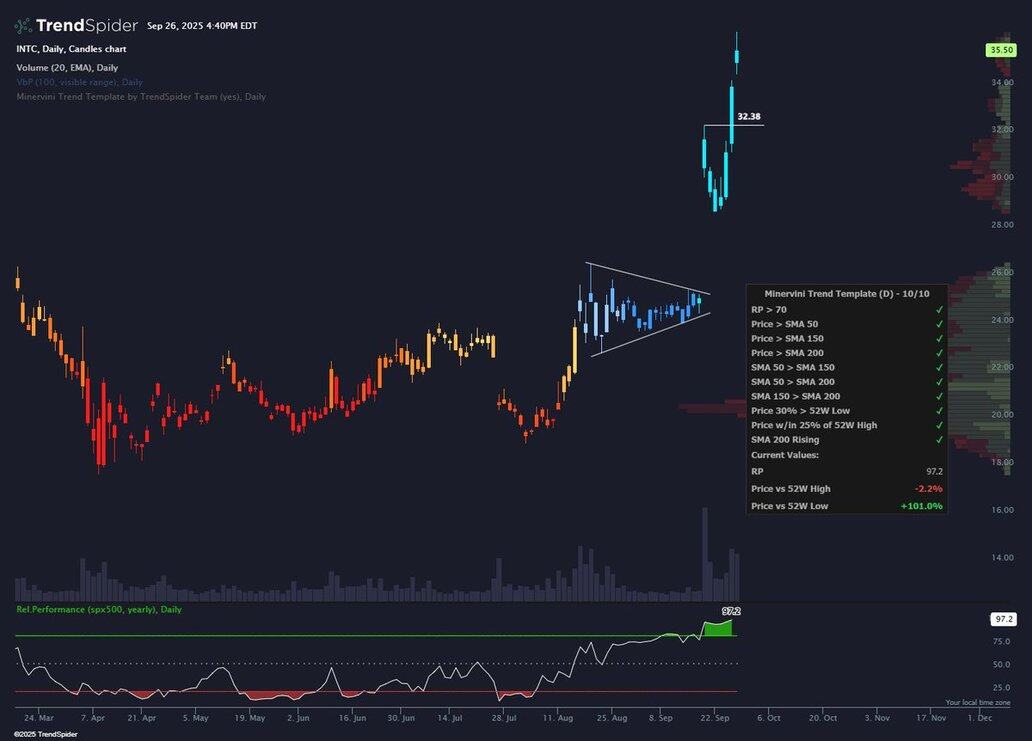The height and width of the screenshot is (741, 1032).
Task: Click the check mark for SMA 150 > SMA 200
Action: point(939,397)
